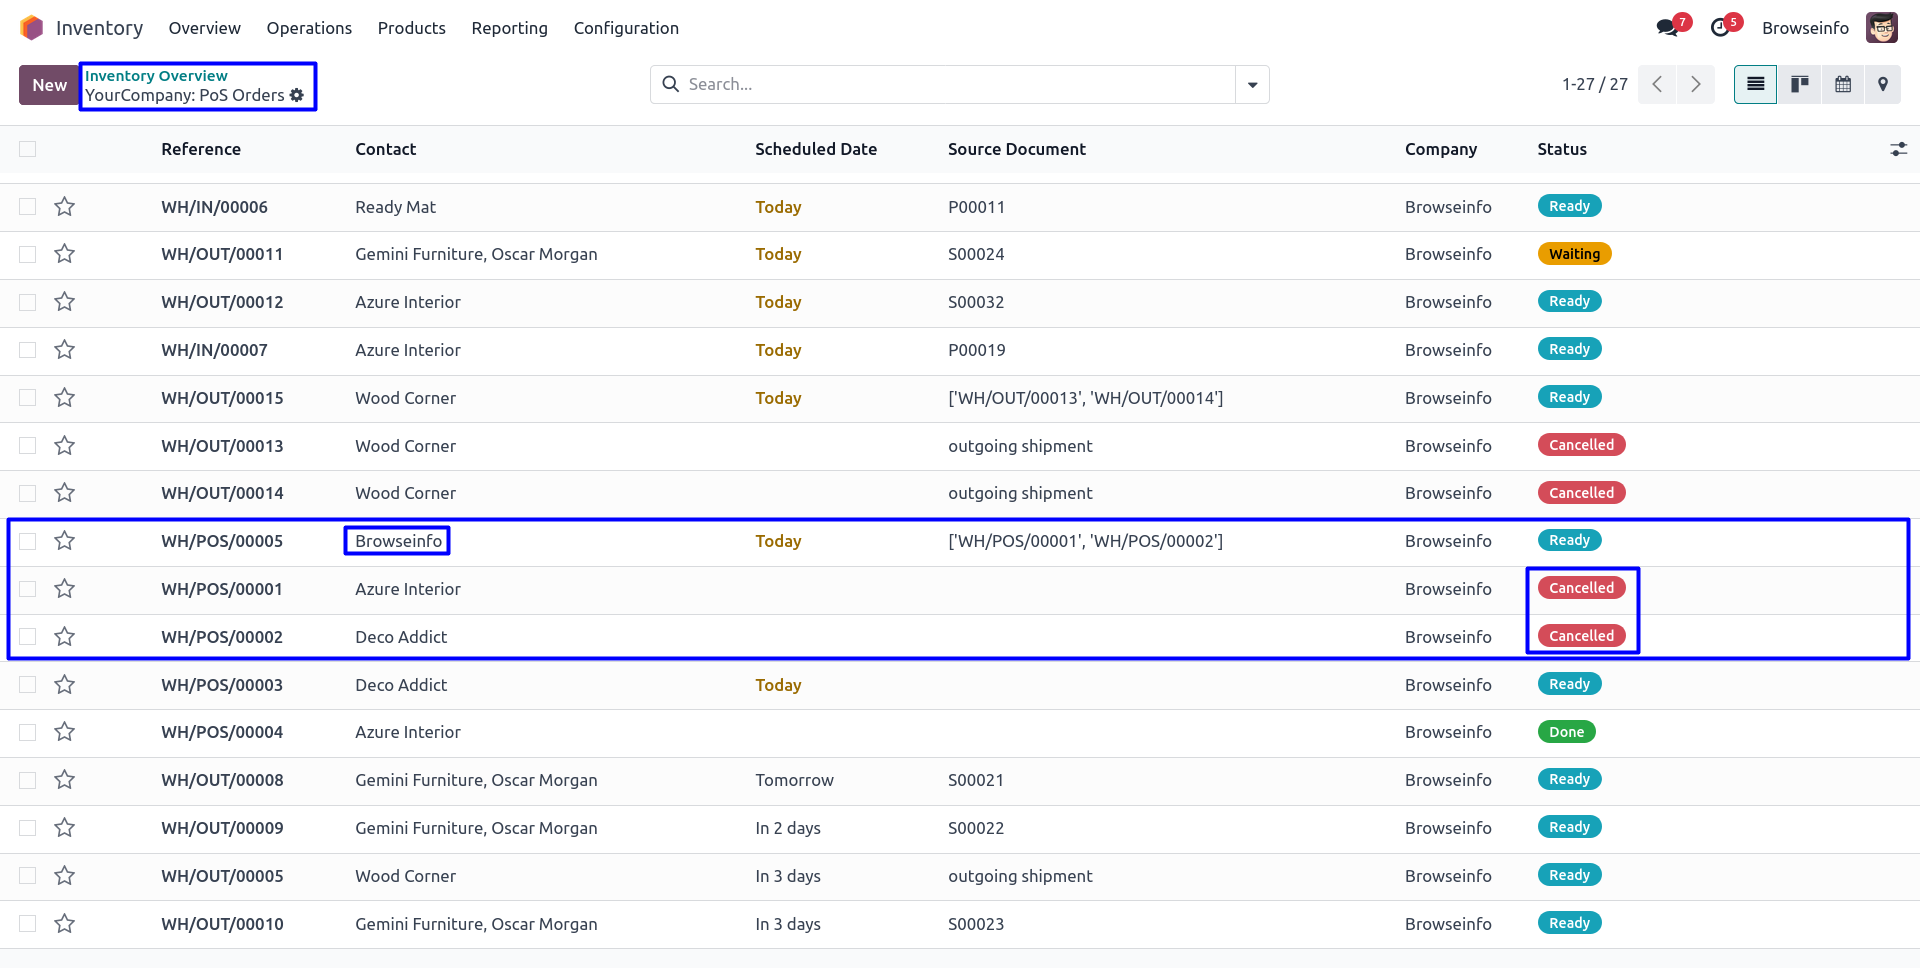Switch to Map view

1882,85
